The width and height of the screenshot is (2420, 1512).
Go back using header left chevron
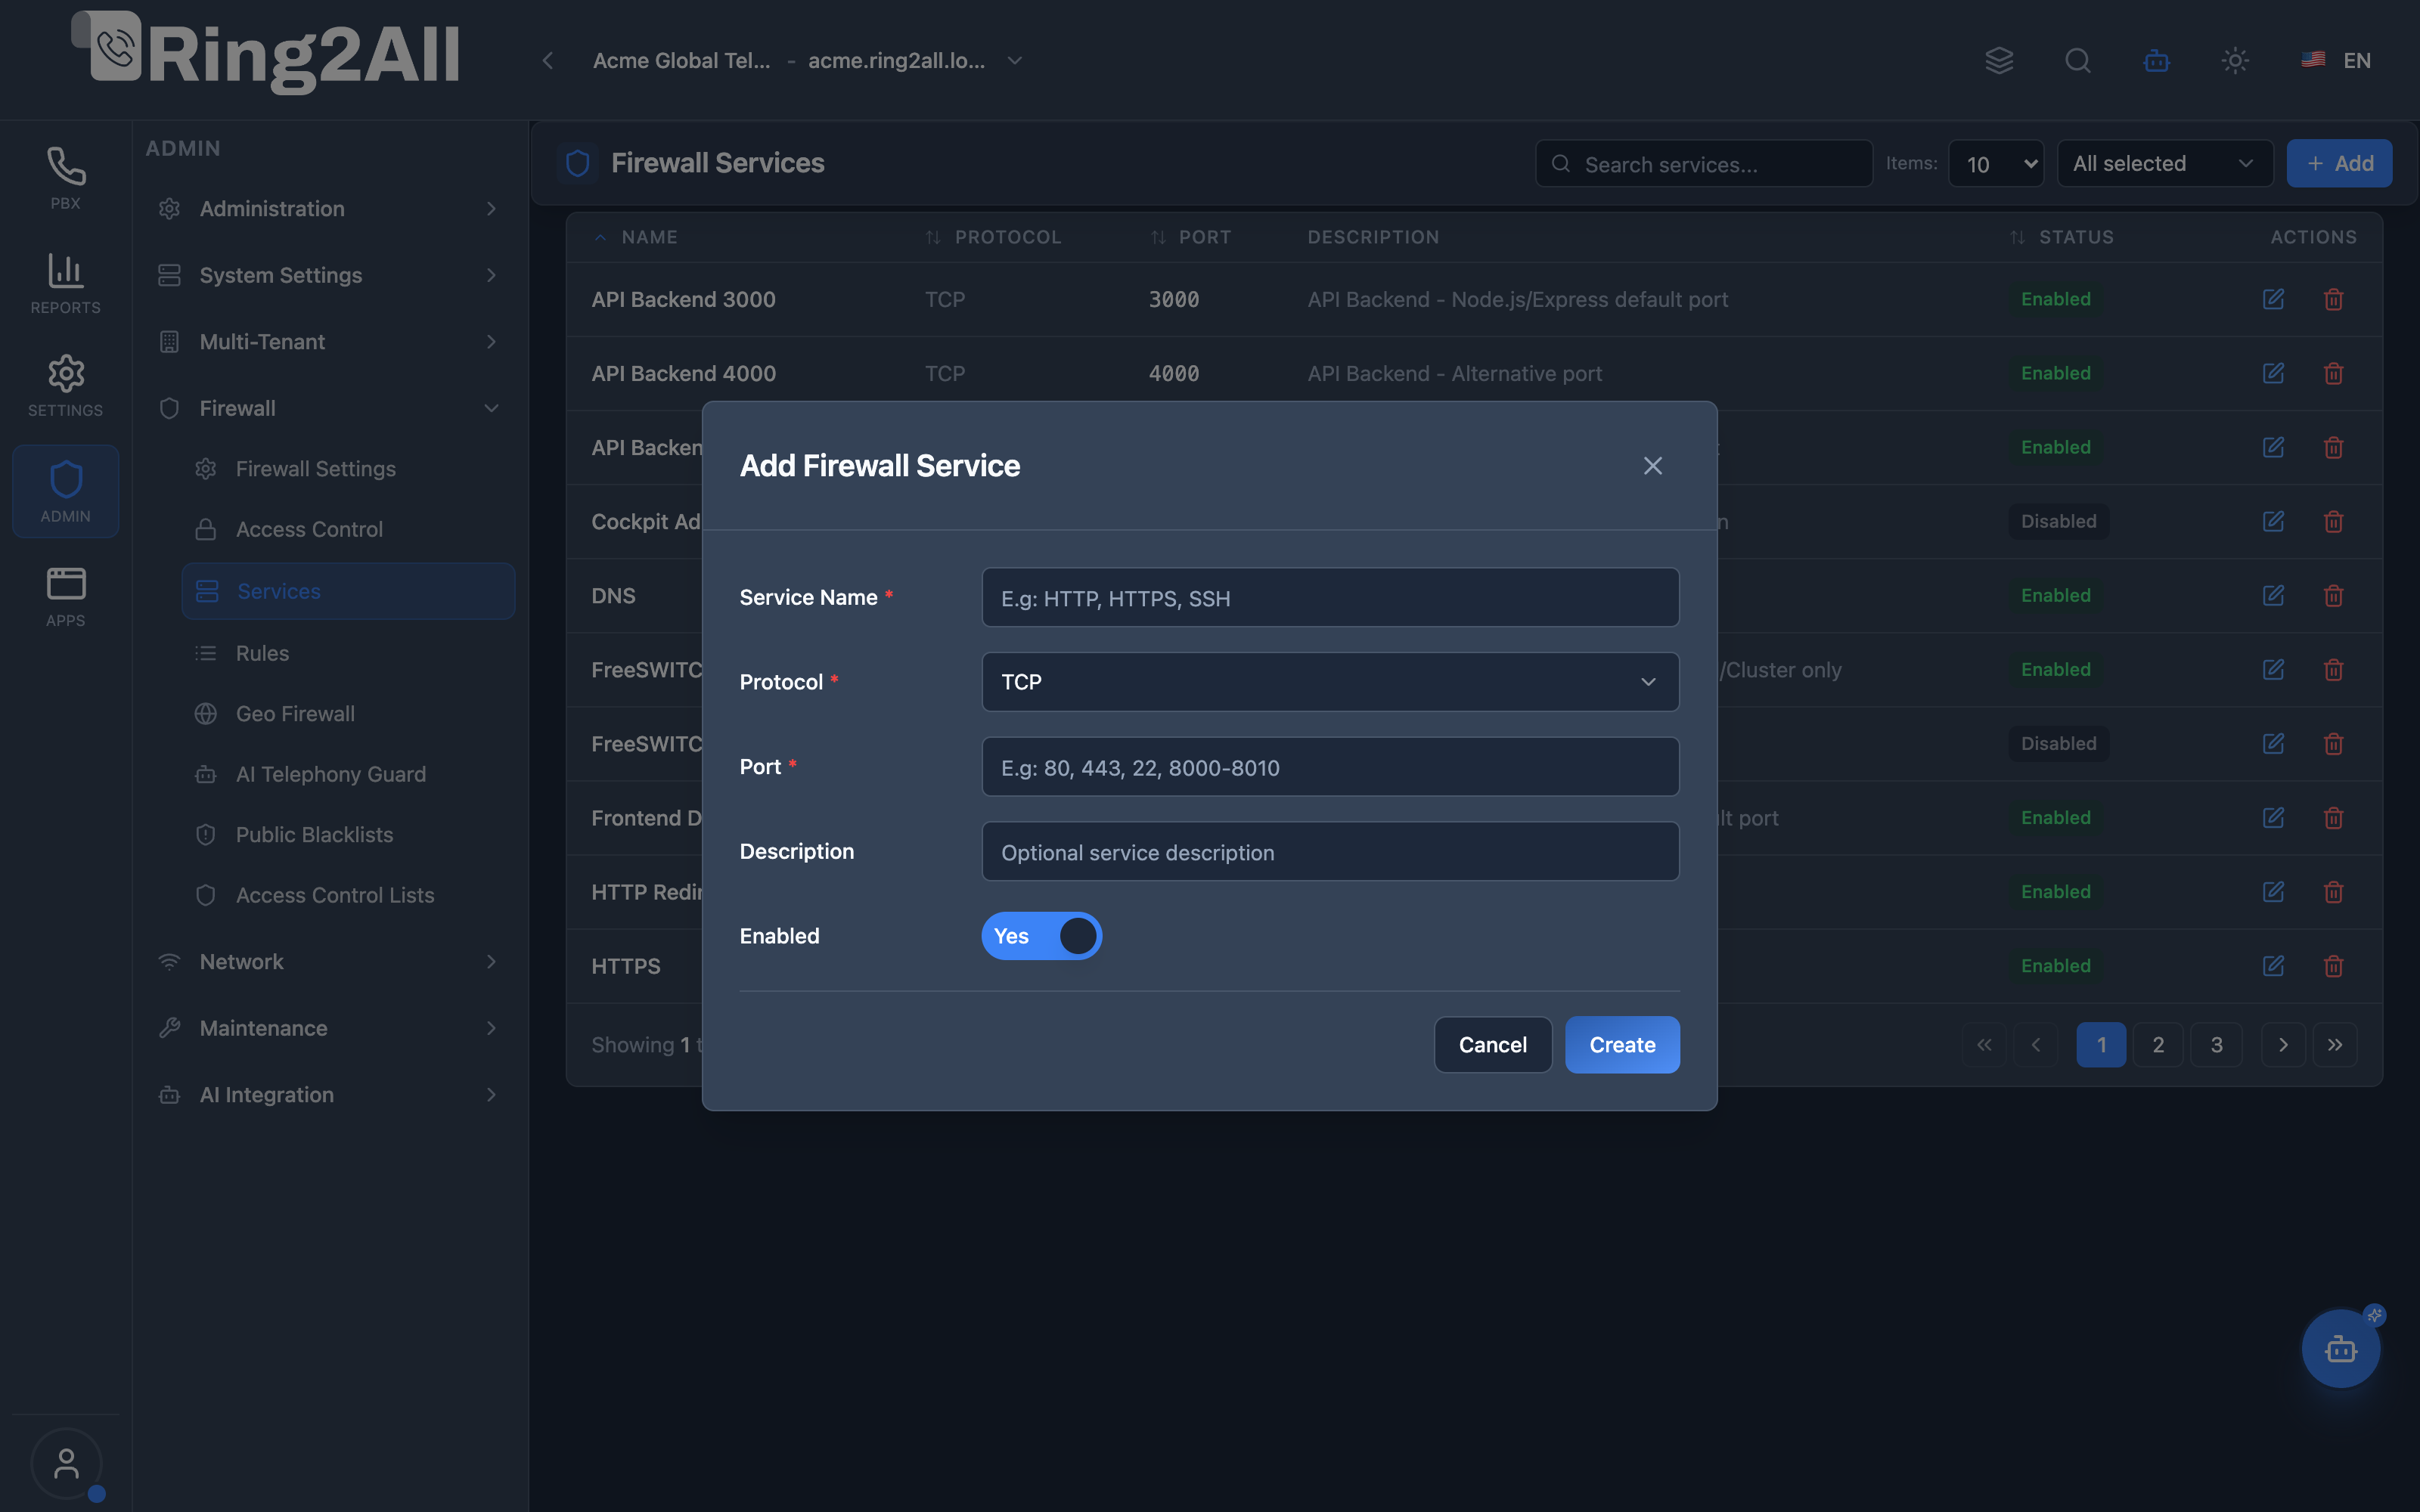(548, 60)
